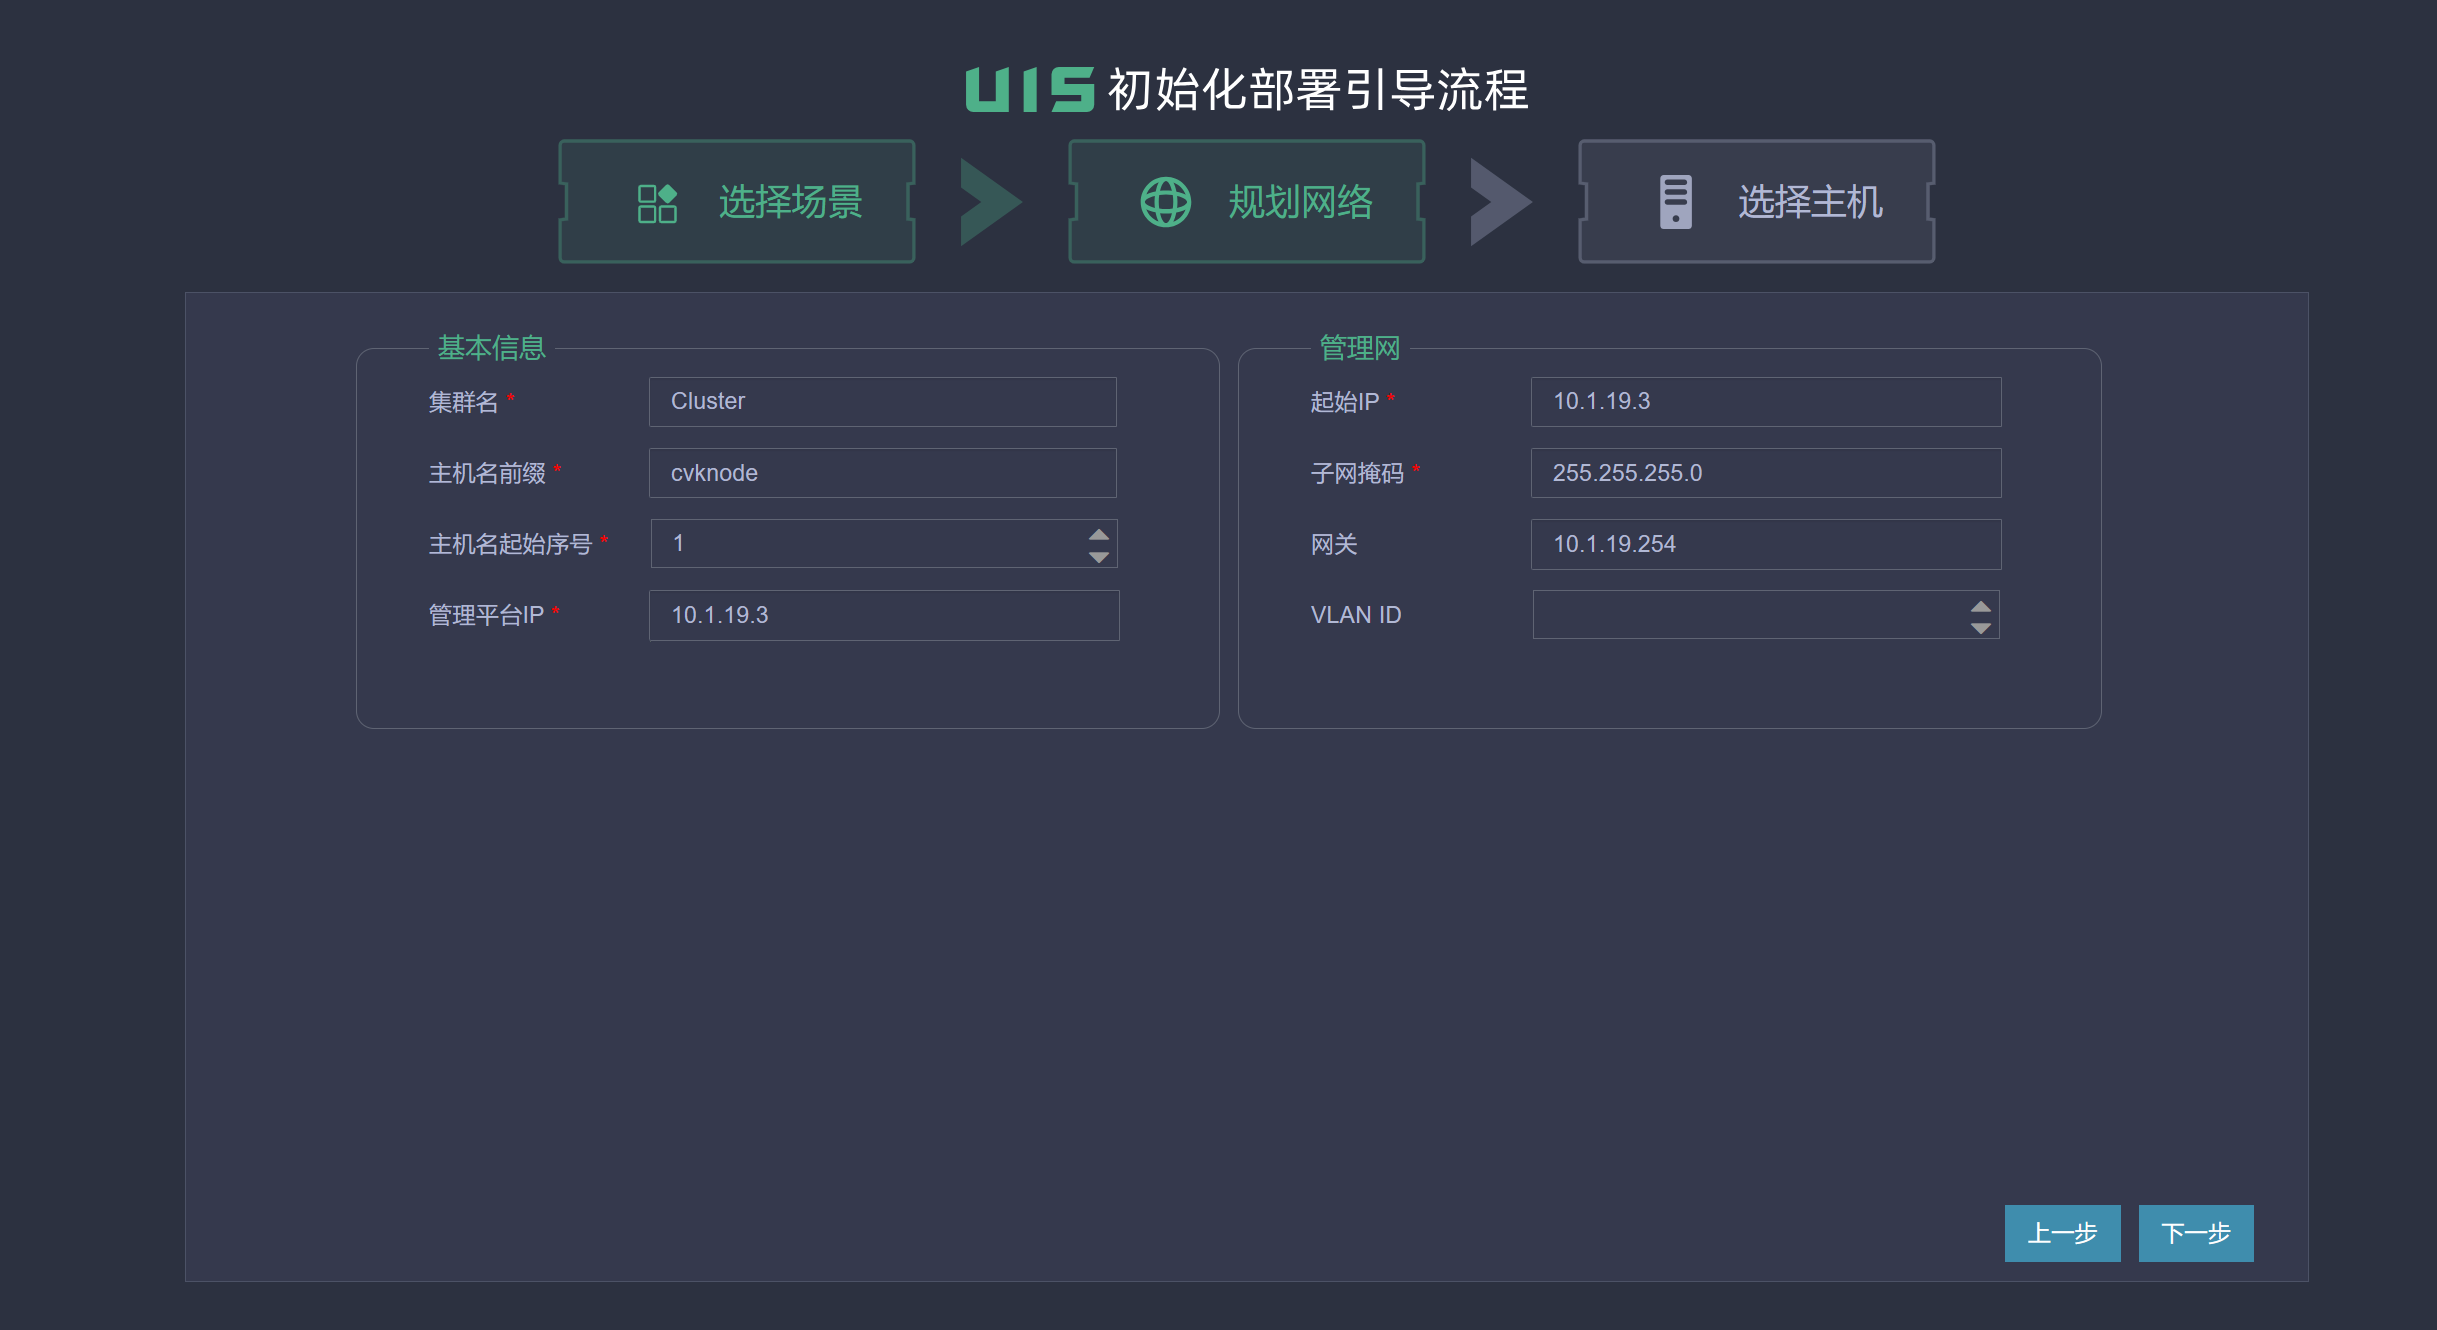This screenshot has width=2437, height=1330.
Task: Edit the 管理平台IP input field
Action: click(x=883, y=615)
